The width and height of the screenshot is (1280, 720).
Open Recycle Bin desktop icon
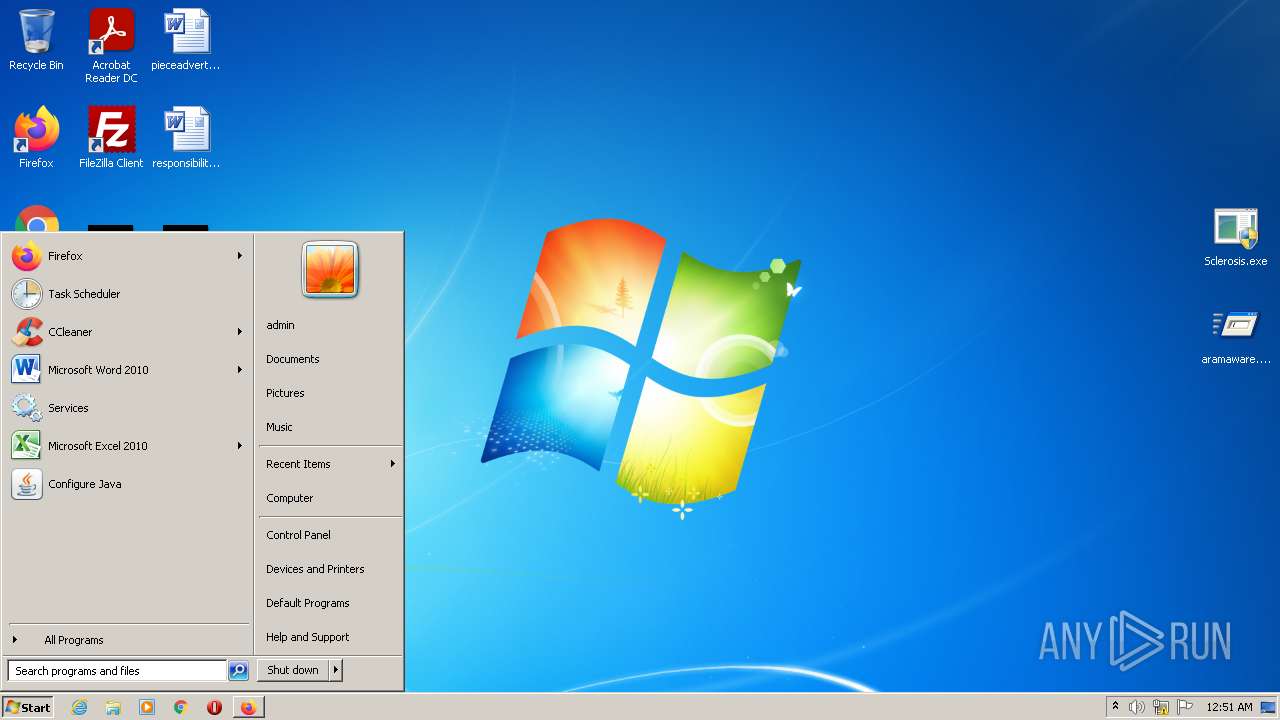click(x=36, y=40)
